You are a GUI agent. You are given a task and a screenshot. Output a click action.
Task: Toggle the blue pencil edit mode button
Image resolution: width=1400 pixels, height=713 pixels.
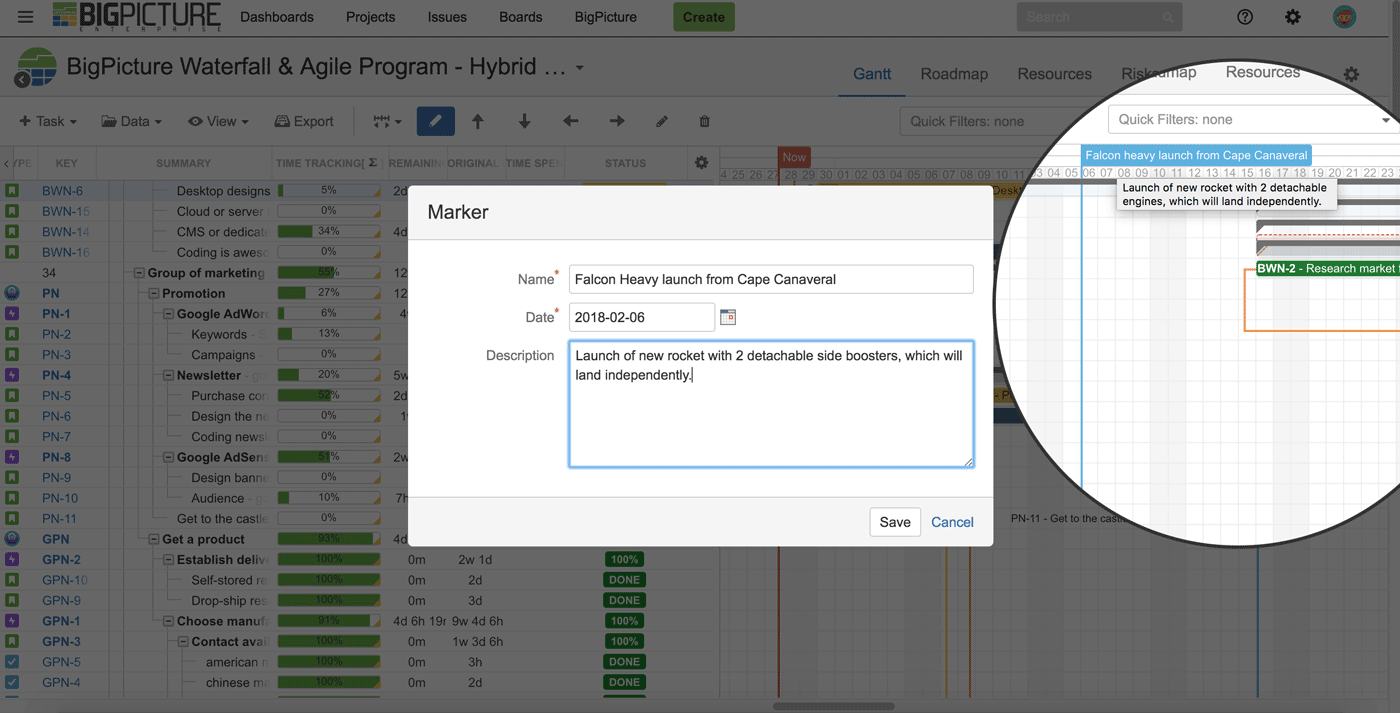click(x=435, y=121)
